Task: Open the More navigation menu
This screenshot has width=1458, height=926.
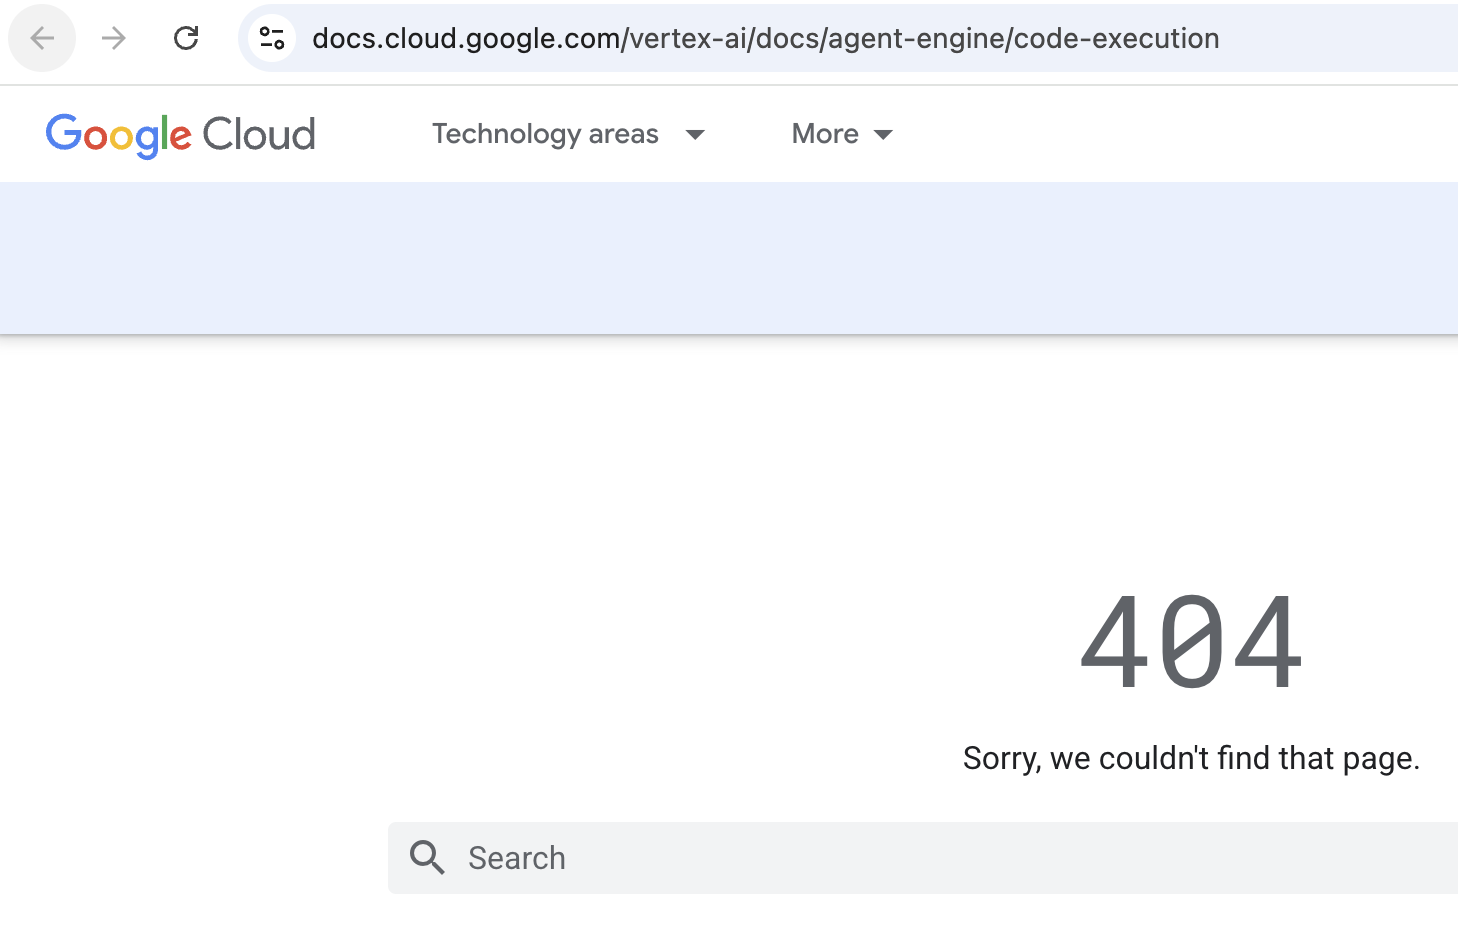Action: (x=842, y=134)
